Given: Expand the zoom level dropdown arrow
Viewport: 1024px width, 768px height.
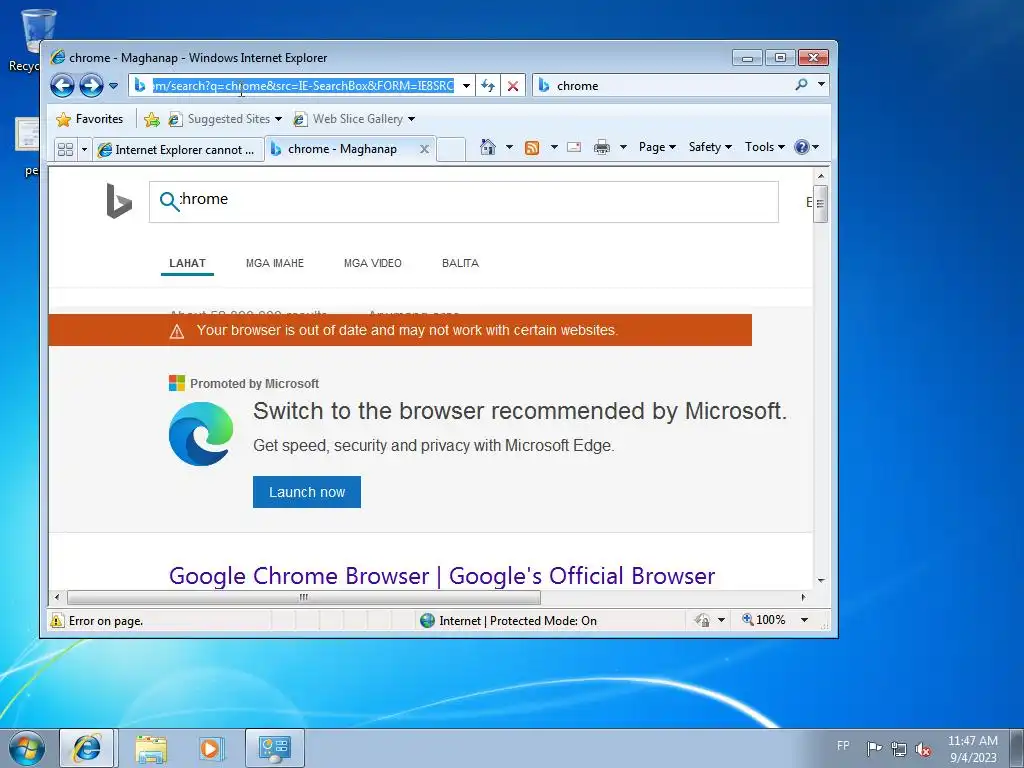Looking at the screenshot, I should [805, 620].
